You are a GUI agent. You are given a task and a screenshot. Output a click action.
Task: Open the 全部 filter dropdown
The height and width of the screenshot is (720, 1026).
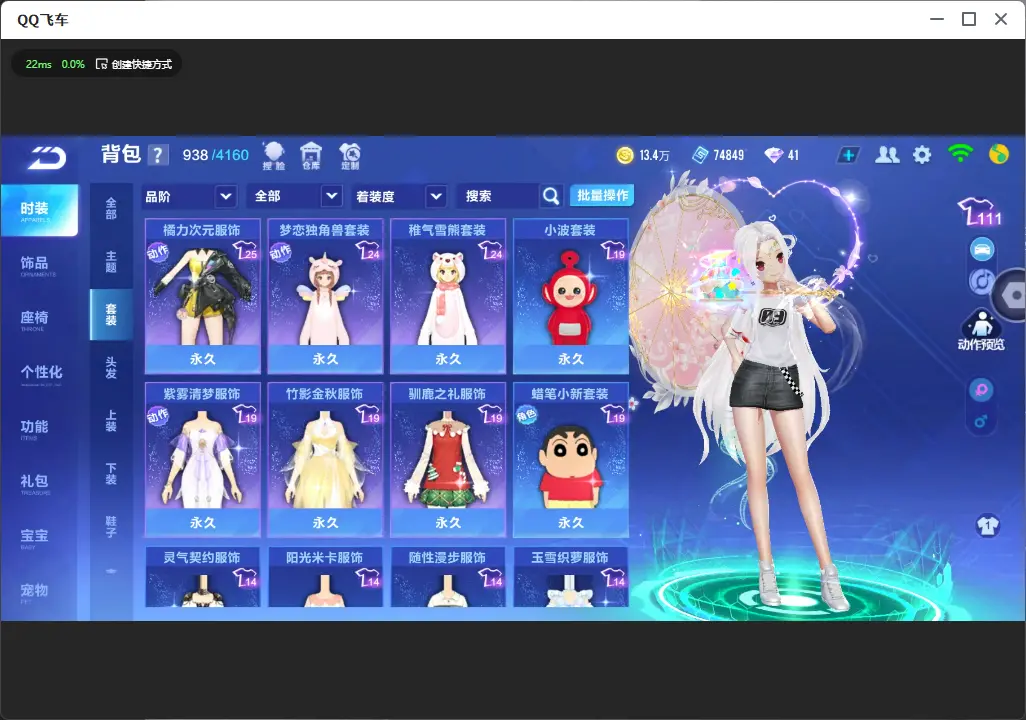294,196
